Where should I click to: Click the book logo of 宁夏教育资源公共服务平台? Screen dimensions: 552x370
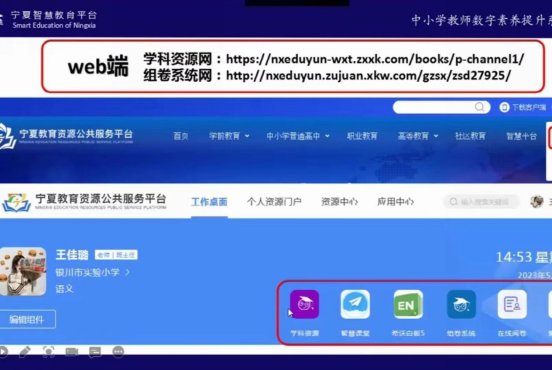click(x=16, y=202)
